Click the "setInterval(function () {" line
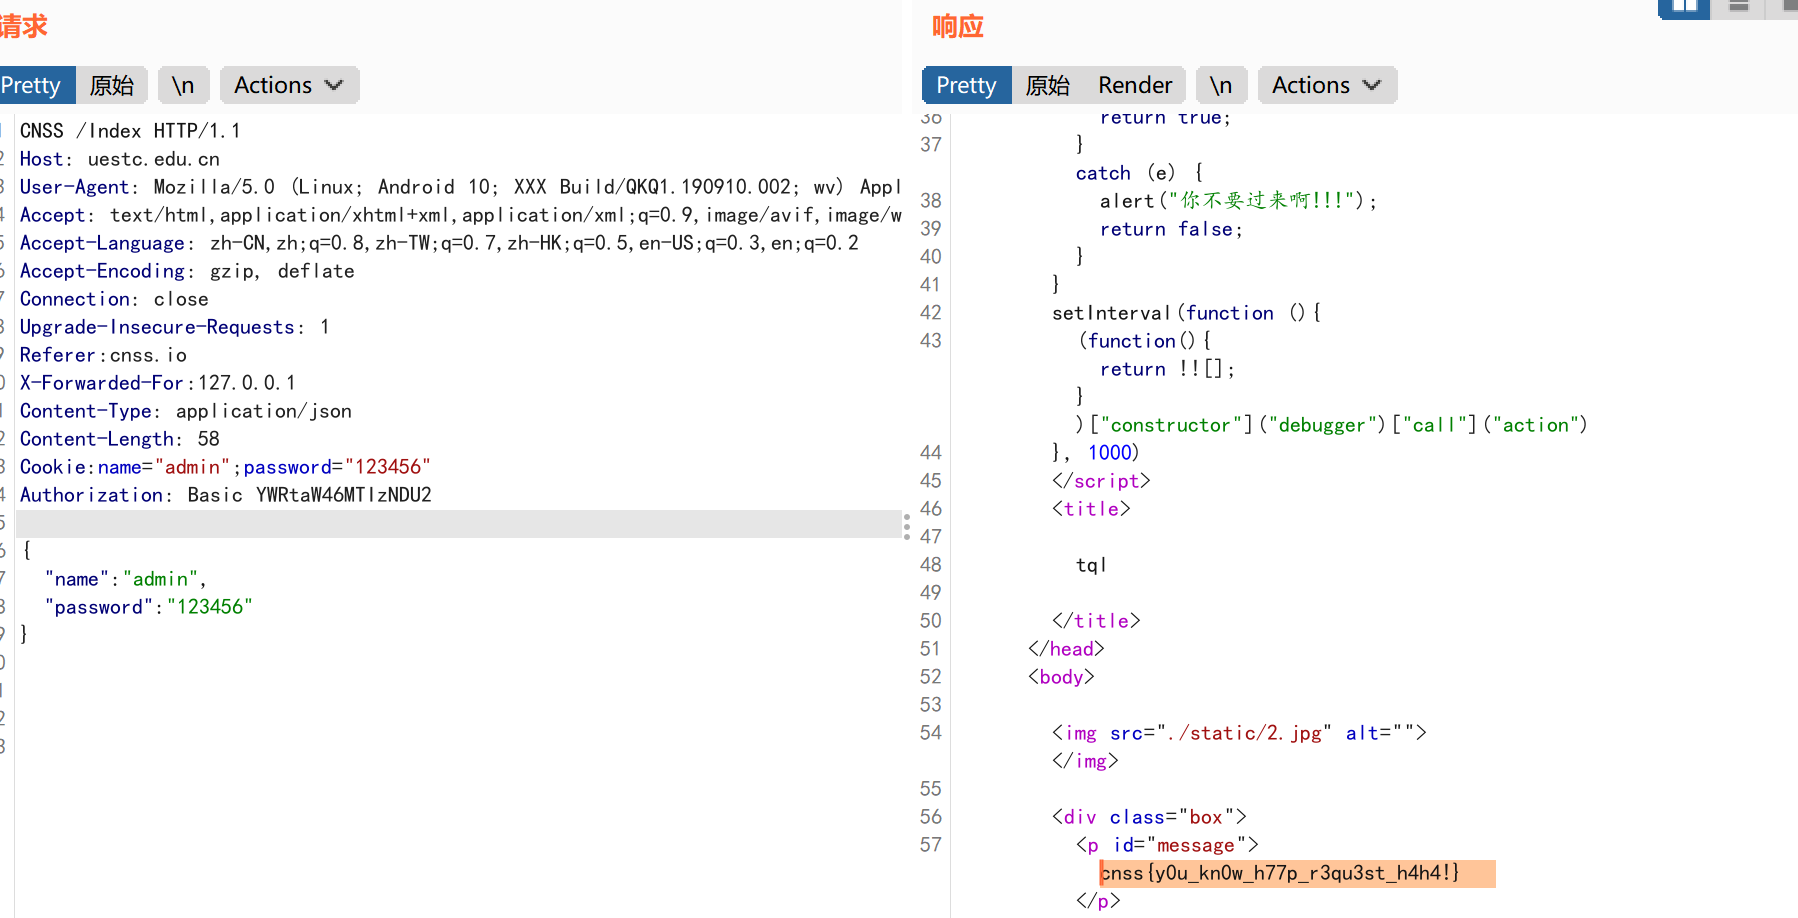Viewport: 1798px width, 918px height. [1186, 313]
